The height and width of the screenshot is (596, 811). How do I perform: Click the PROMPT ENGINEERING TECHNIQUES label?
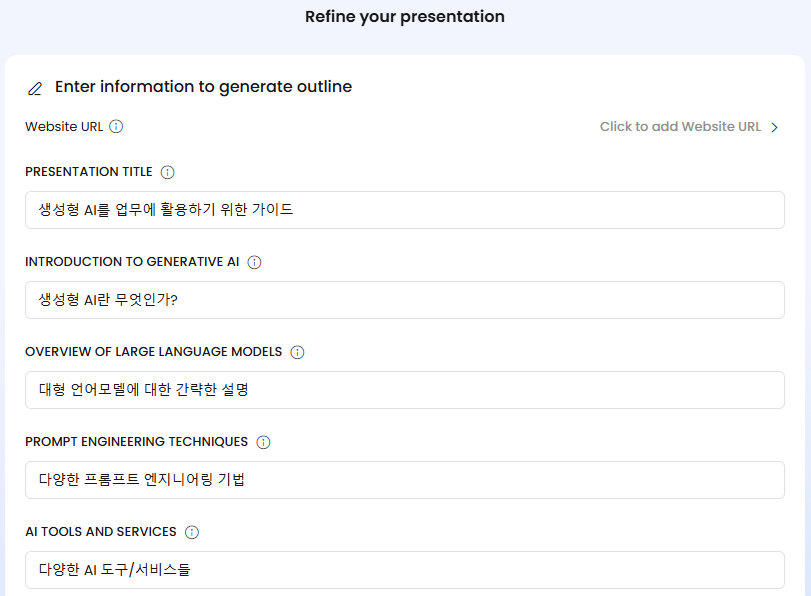[136, 442]
